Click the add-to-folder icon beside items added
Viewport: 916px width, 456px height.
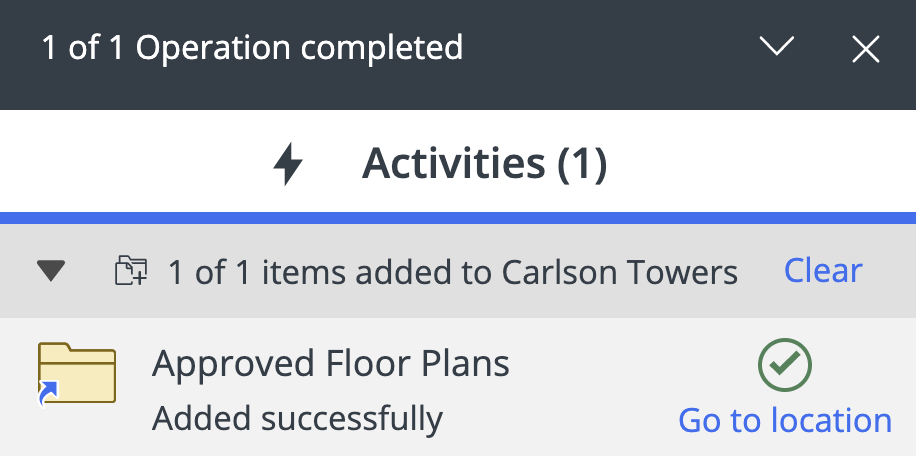[131, 271]
